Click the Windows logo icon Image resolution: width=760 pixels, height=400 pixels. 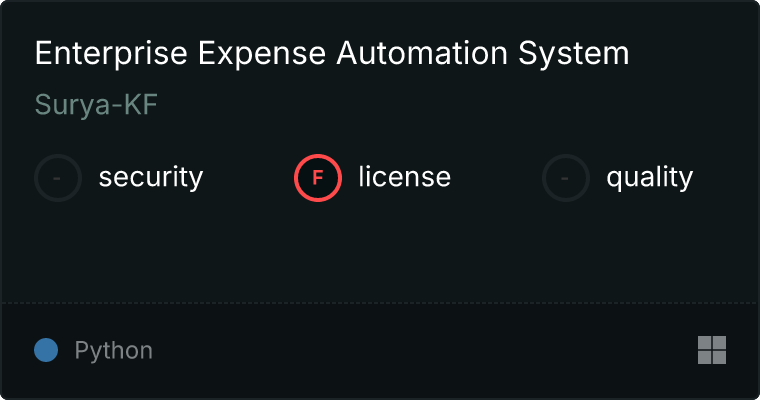[x=711, y=350]
